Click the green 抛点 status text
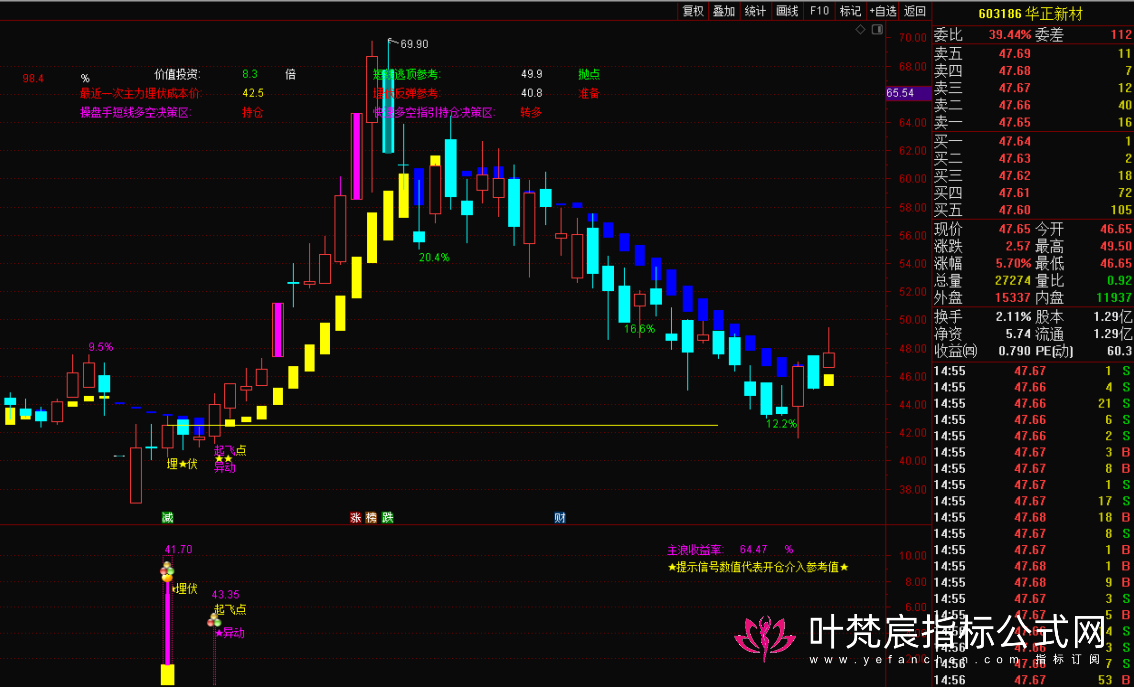1134x687 pixels. (x=589, y=74)
